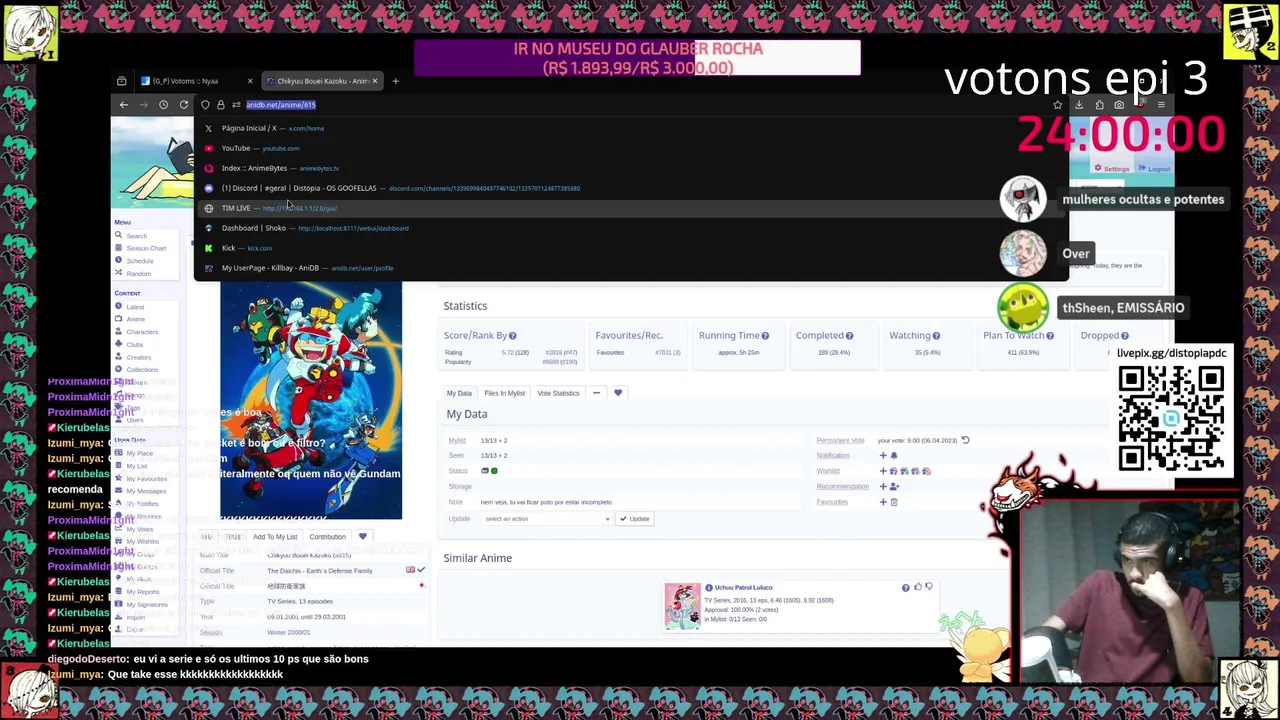Click Watching help icon

(936, 336)
